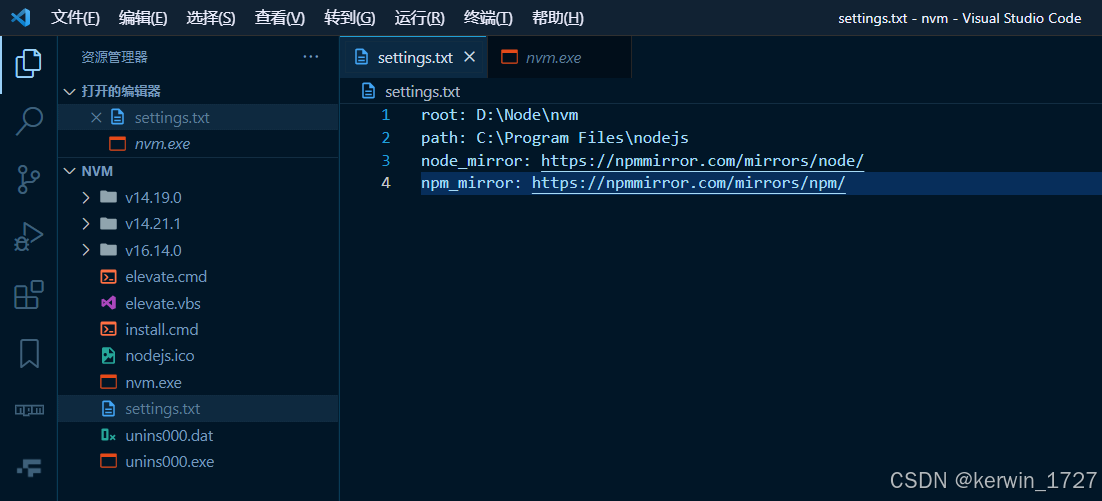Open the 转到(G) menu
The image size is (1102, 501).
coord(349,18)
